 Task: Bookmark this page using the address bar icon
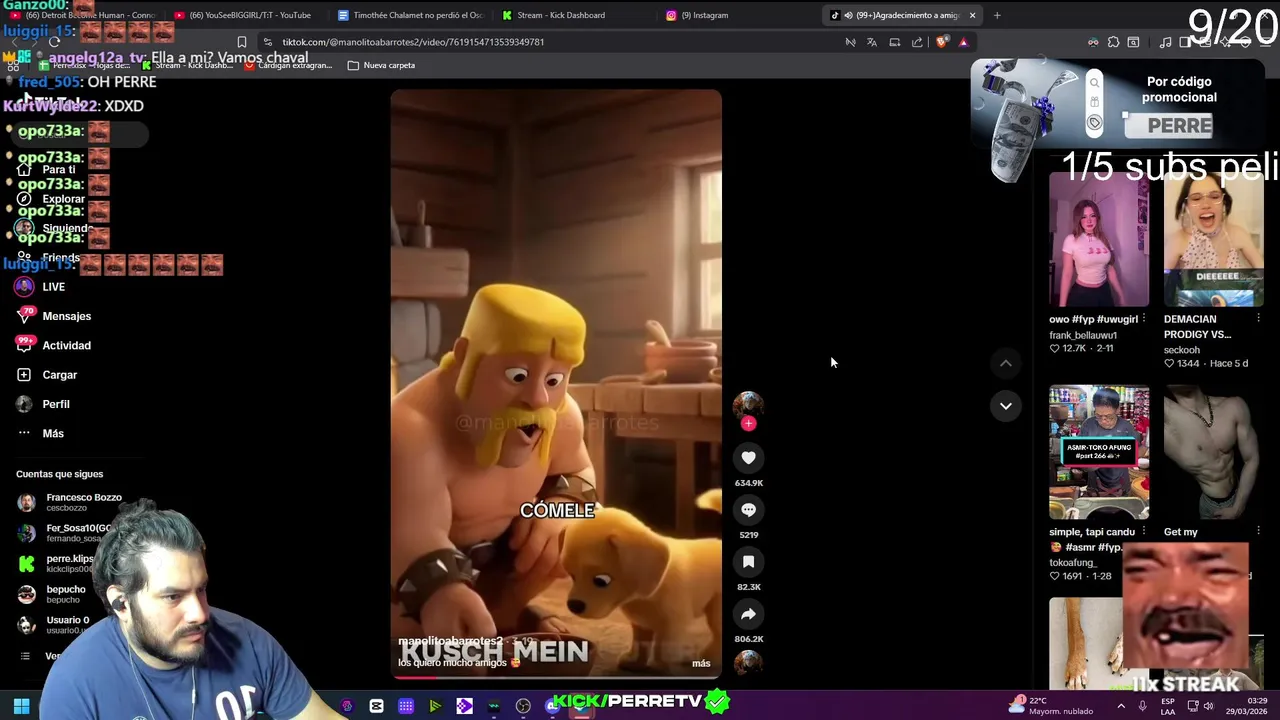click(241, 42)
